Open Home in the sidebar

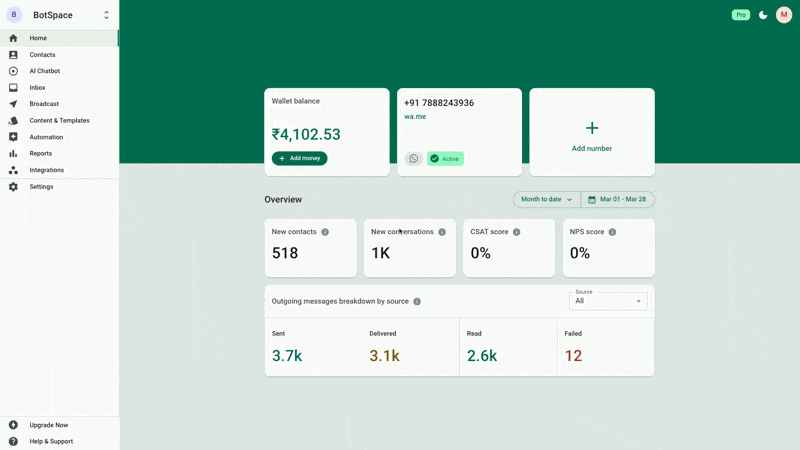(59, 38)
